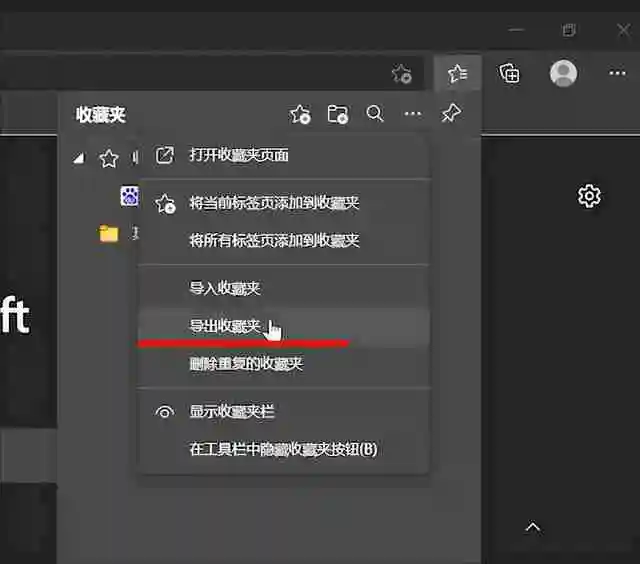Open the Favorites toolbar button
640x564 pixels.
(x=458, y=73)
